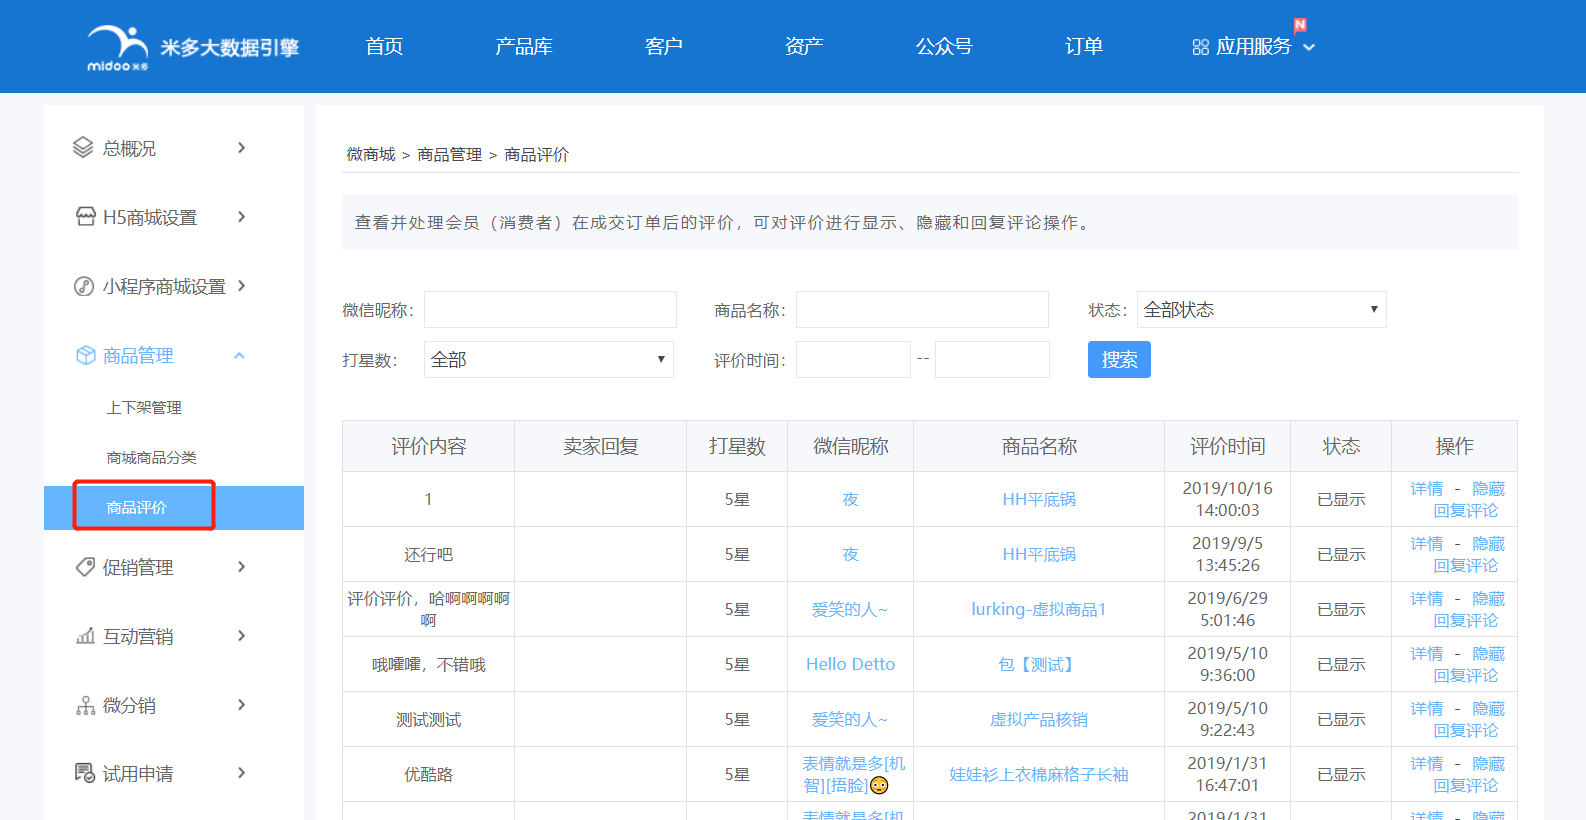
Task: Click the 总概况 layers icon in sidebar
Action: (x=83, y=148)
